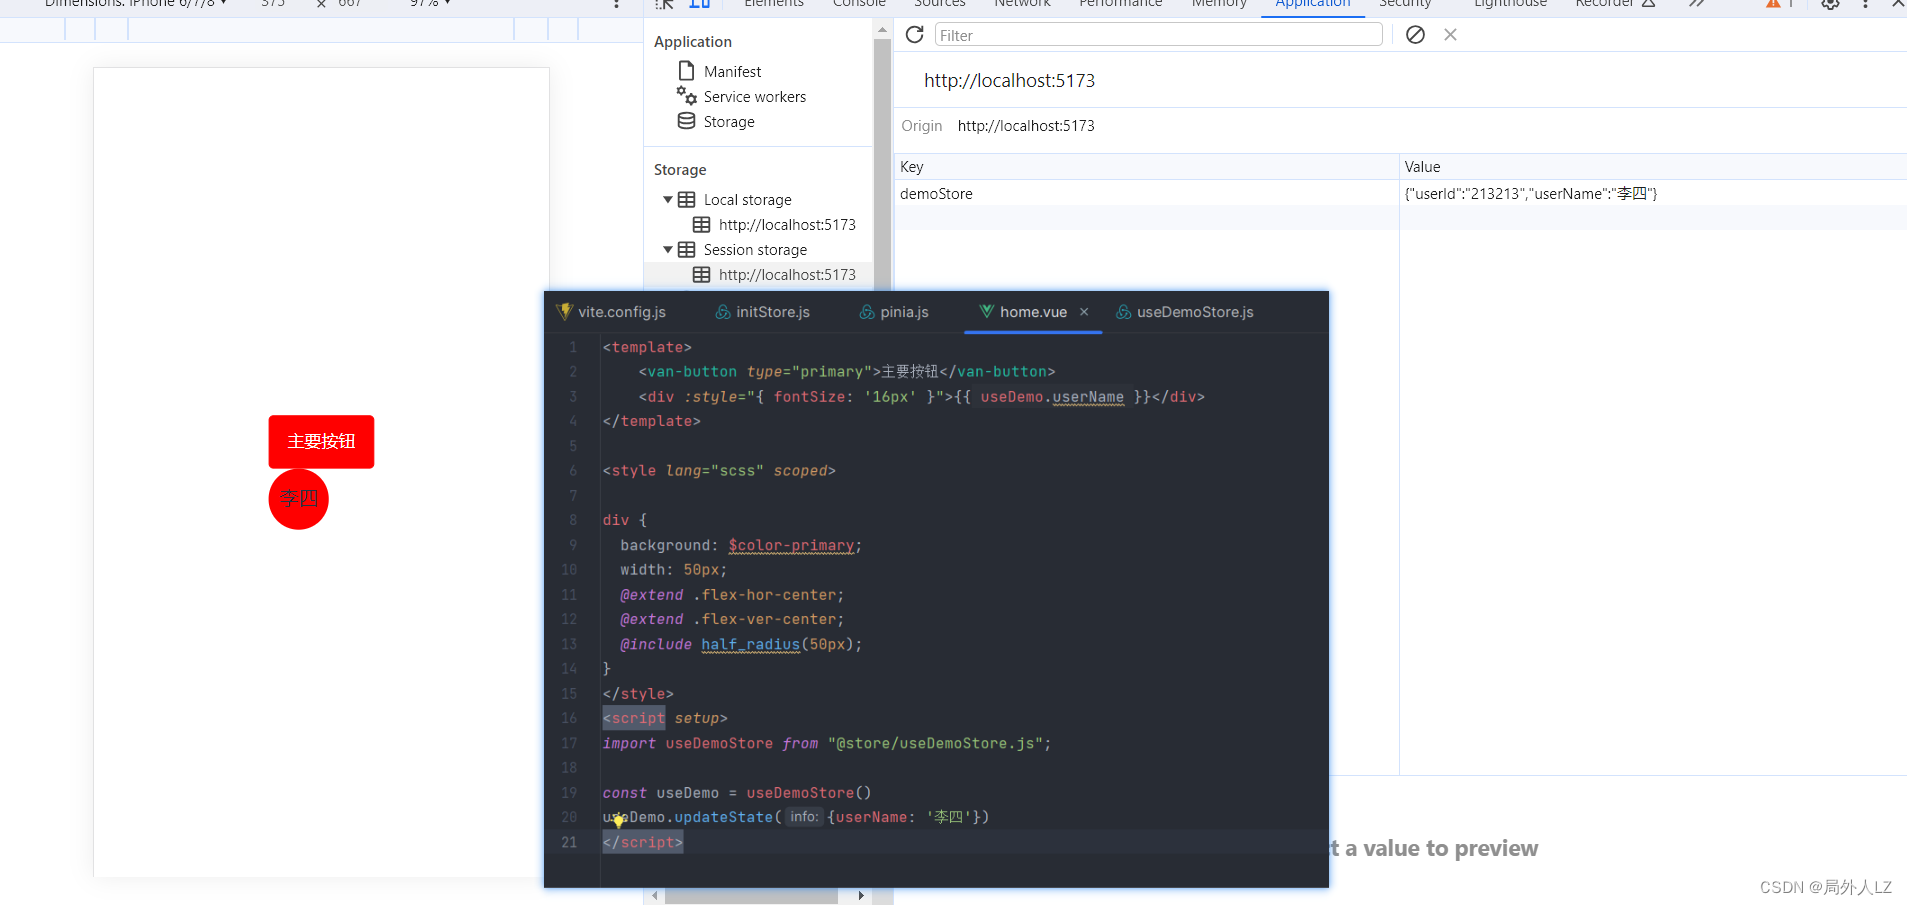The height and width of the screenshot is (905, 1907).
Task: Click the Vite icon on the vite.config.js tab
Action: point(564,311)
